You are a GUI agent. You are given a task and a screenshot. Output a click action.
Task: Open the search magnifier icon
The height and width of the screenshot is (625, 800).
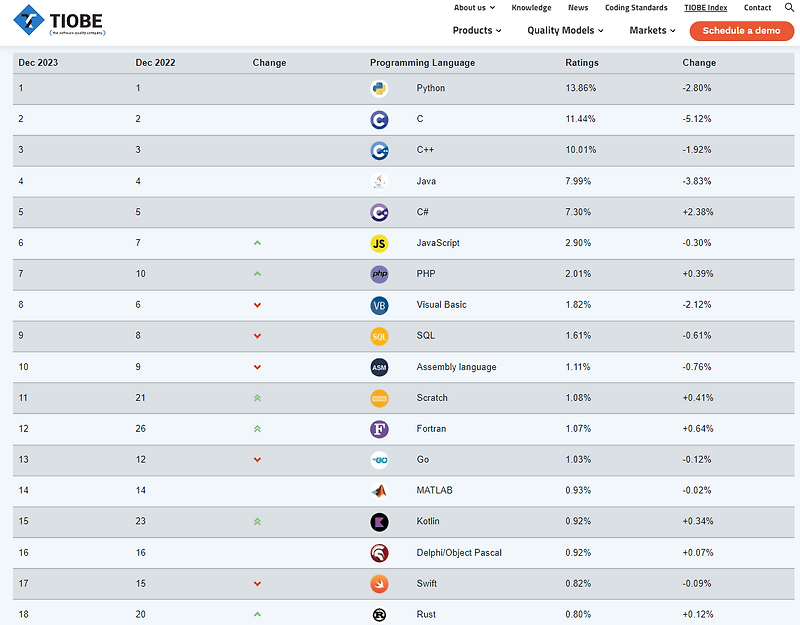click(x=789, y=7)
